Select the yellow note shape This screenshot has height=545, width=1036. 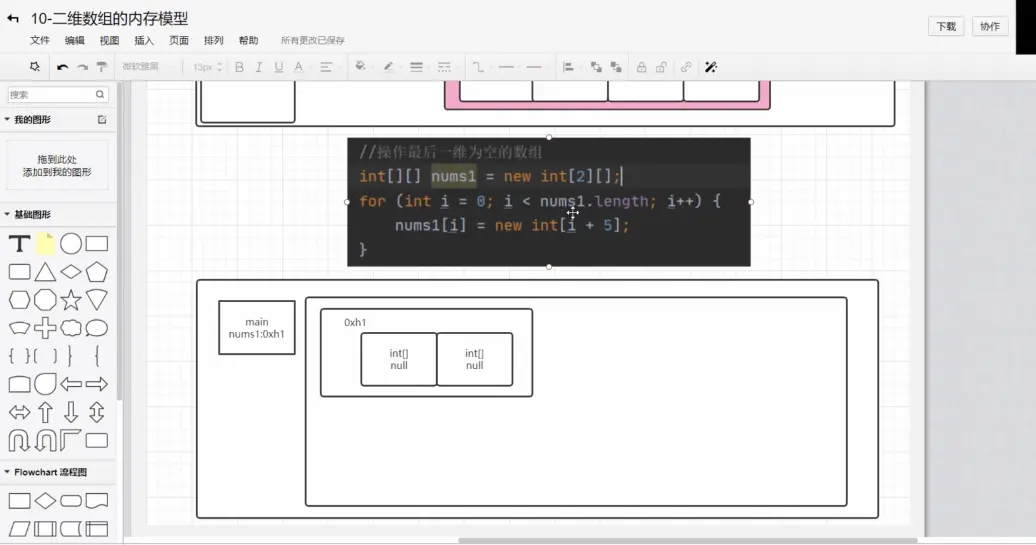[45, 244]
